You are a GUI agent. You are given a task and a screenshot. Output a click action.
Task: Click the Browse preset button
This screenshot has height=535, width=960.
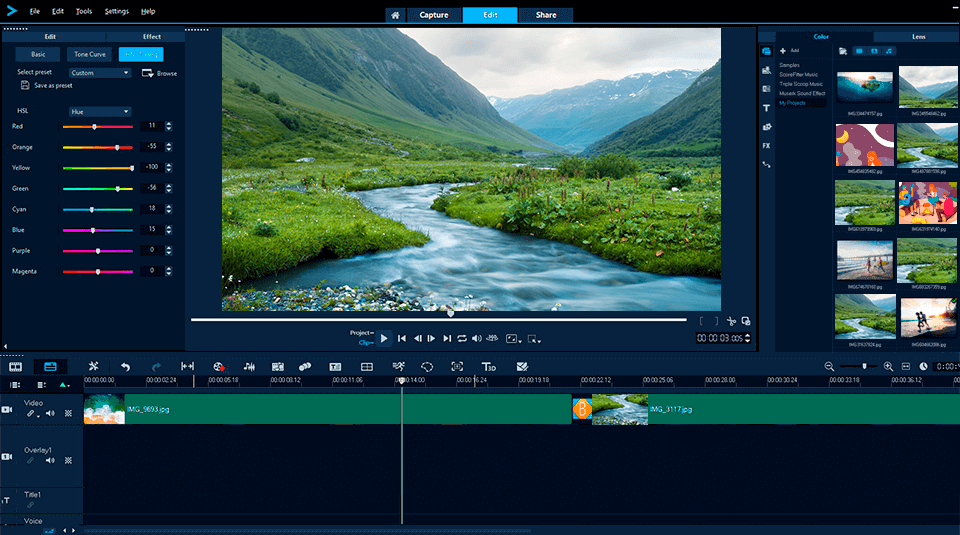[159, 73]
